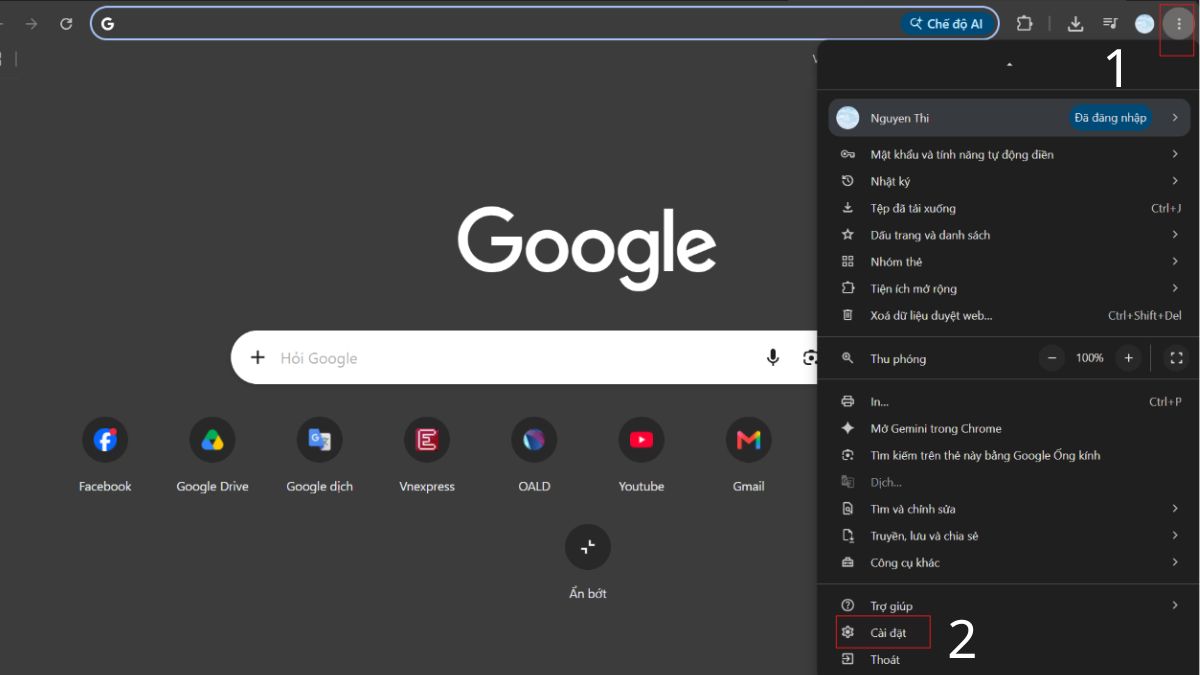Open the three-dot Chrome menu button

1179,23
